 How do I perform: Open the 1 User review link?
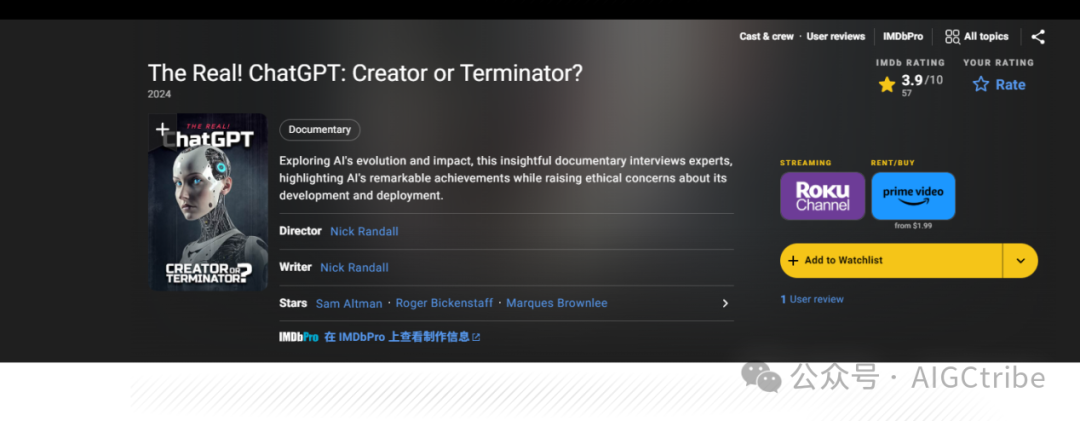(x=812, y=299)
